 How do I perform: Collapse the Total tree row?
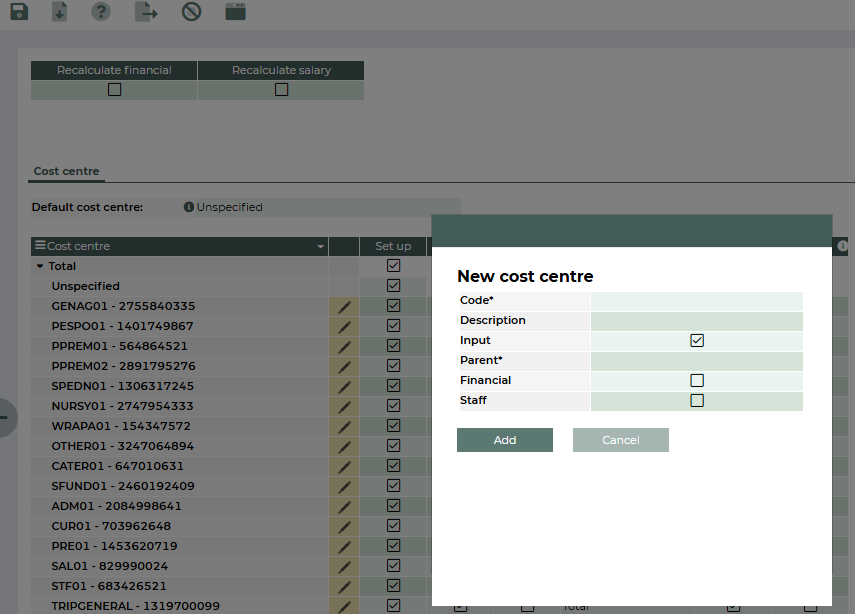pyautogui.click(x=40, y=267)
